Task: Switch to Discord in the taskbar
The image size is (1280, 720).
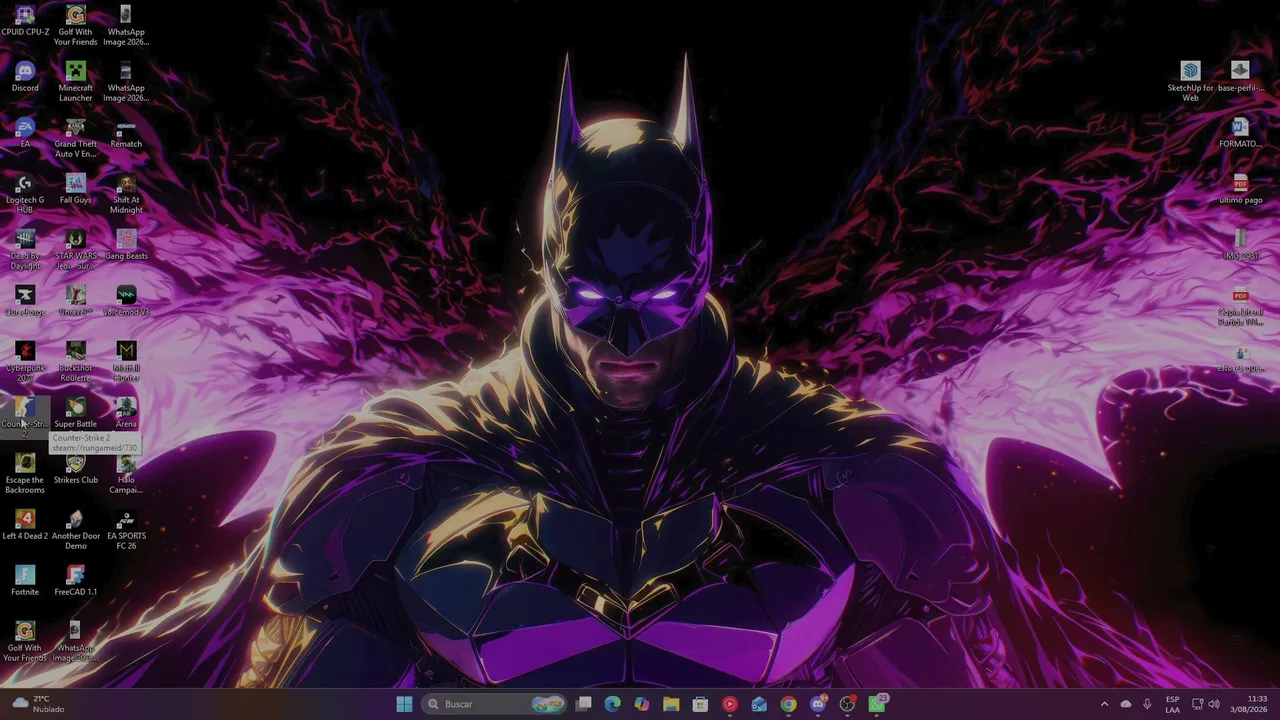Action: point(818,704)
